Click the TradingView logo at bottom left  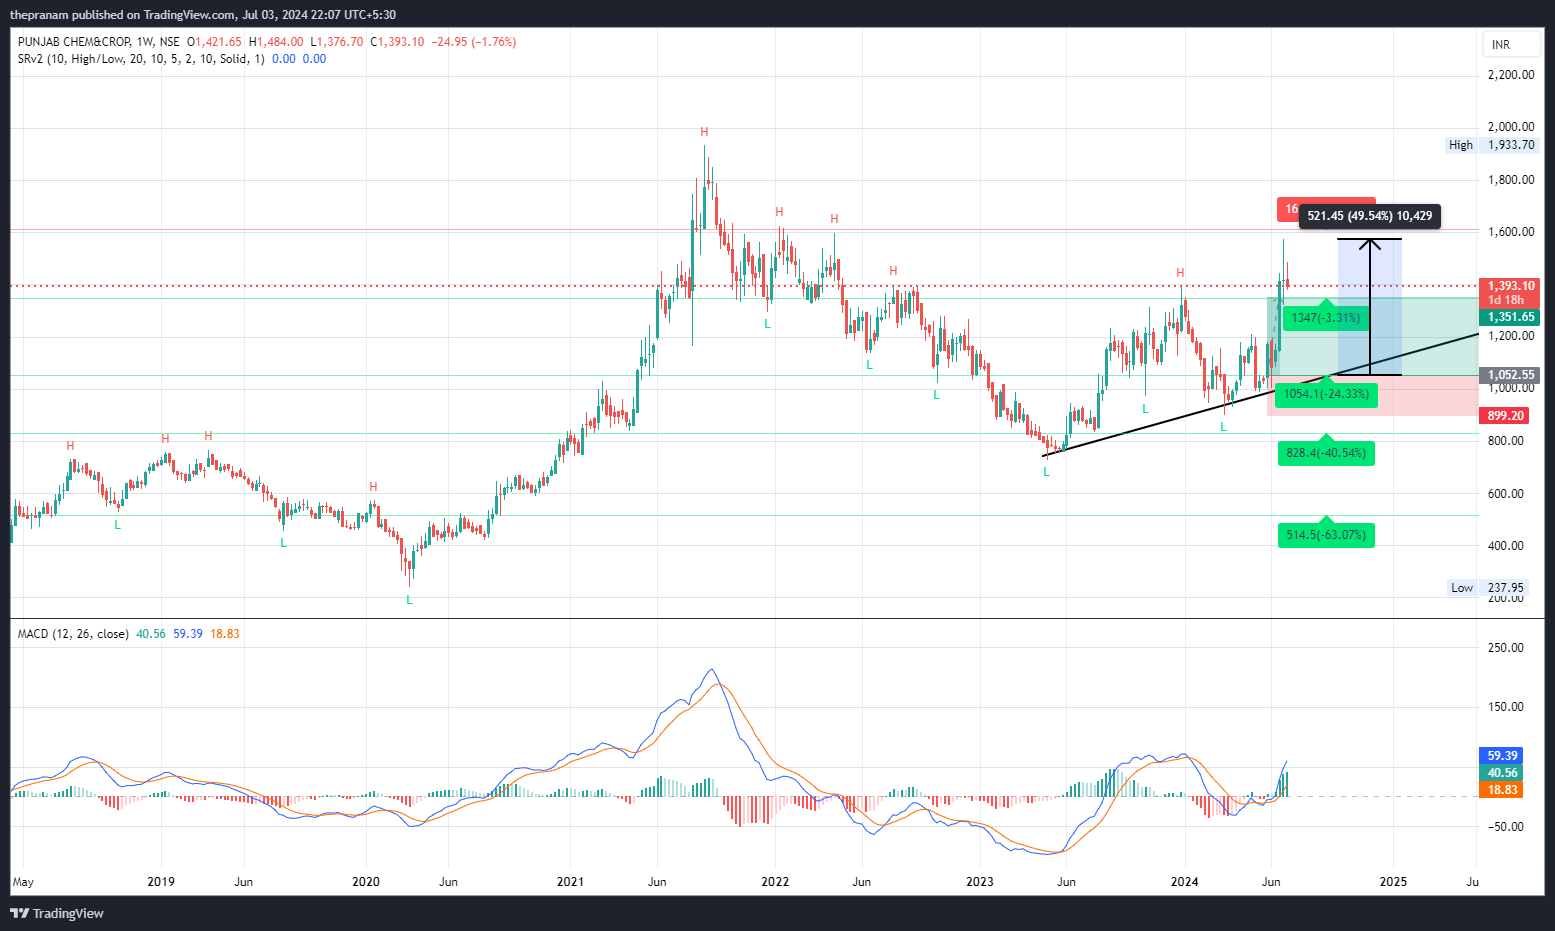point(57,913)
